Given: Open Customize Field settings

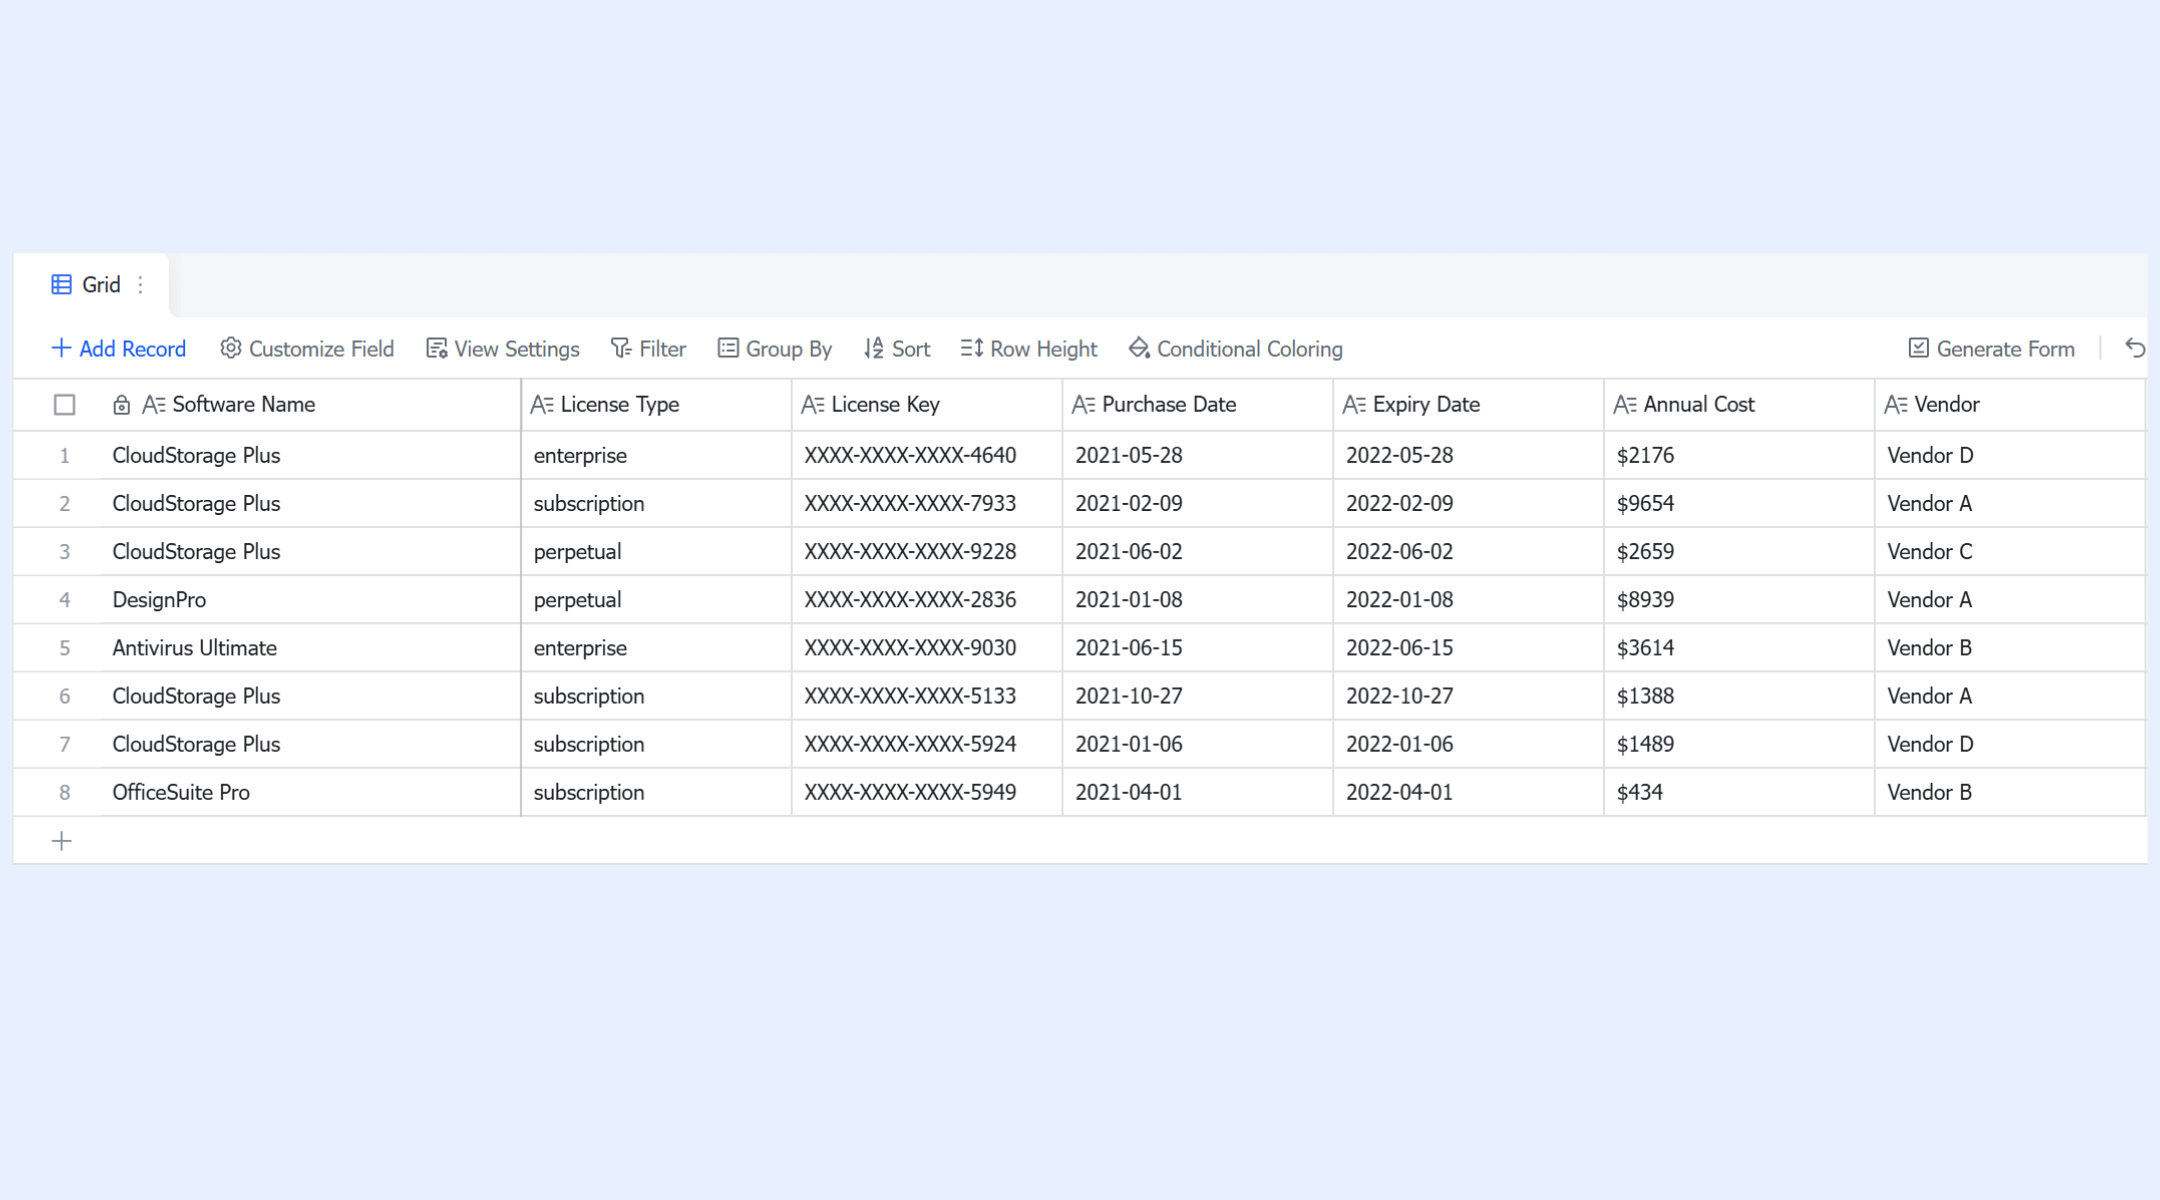Looking at the screenshot, I should pyautogui.click(x=307, y=349).
